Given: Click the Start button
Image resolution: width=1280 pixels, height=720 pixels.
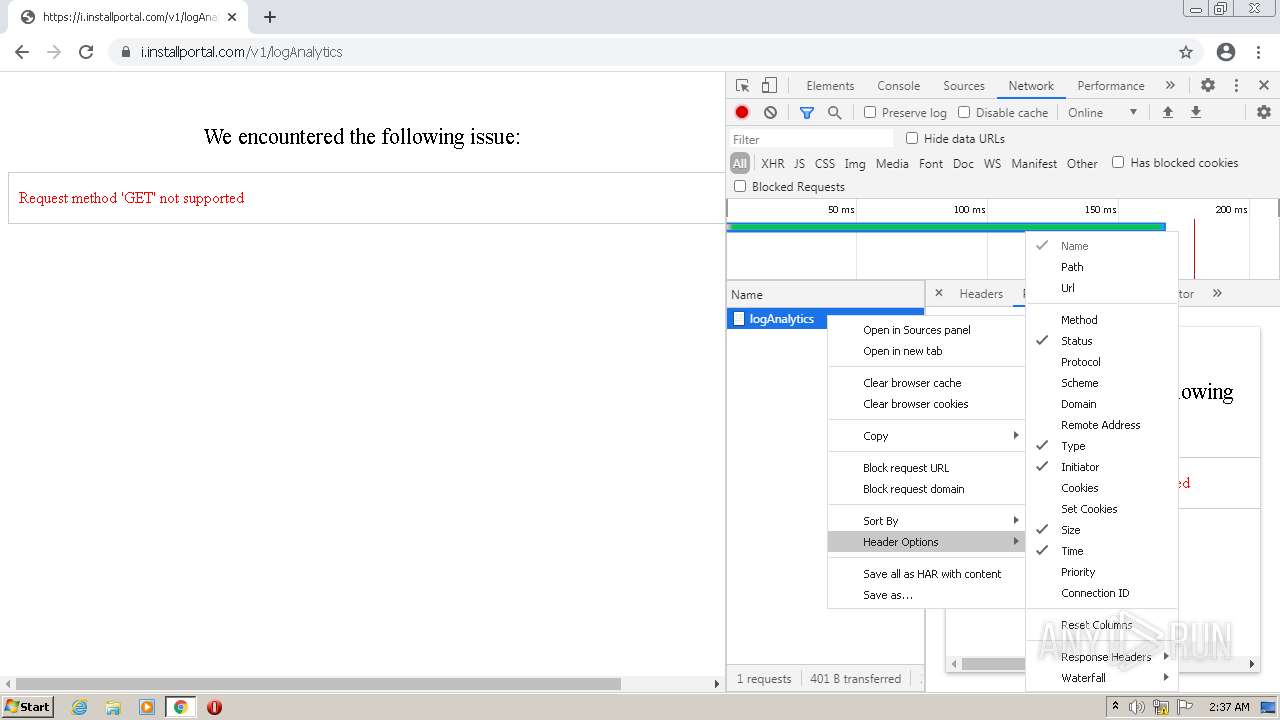Looking at the screenshot, I should [x=27, y=707].
